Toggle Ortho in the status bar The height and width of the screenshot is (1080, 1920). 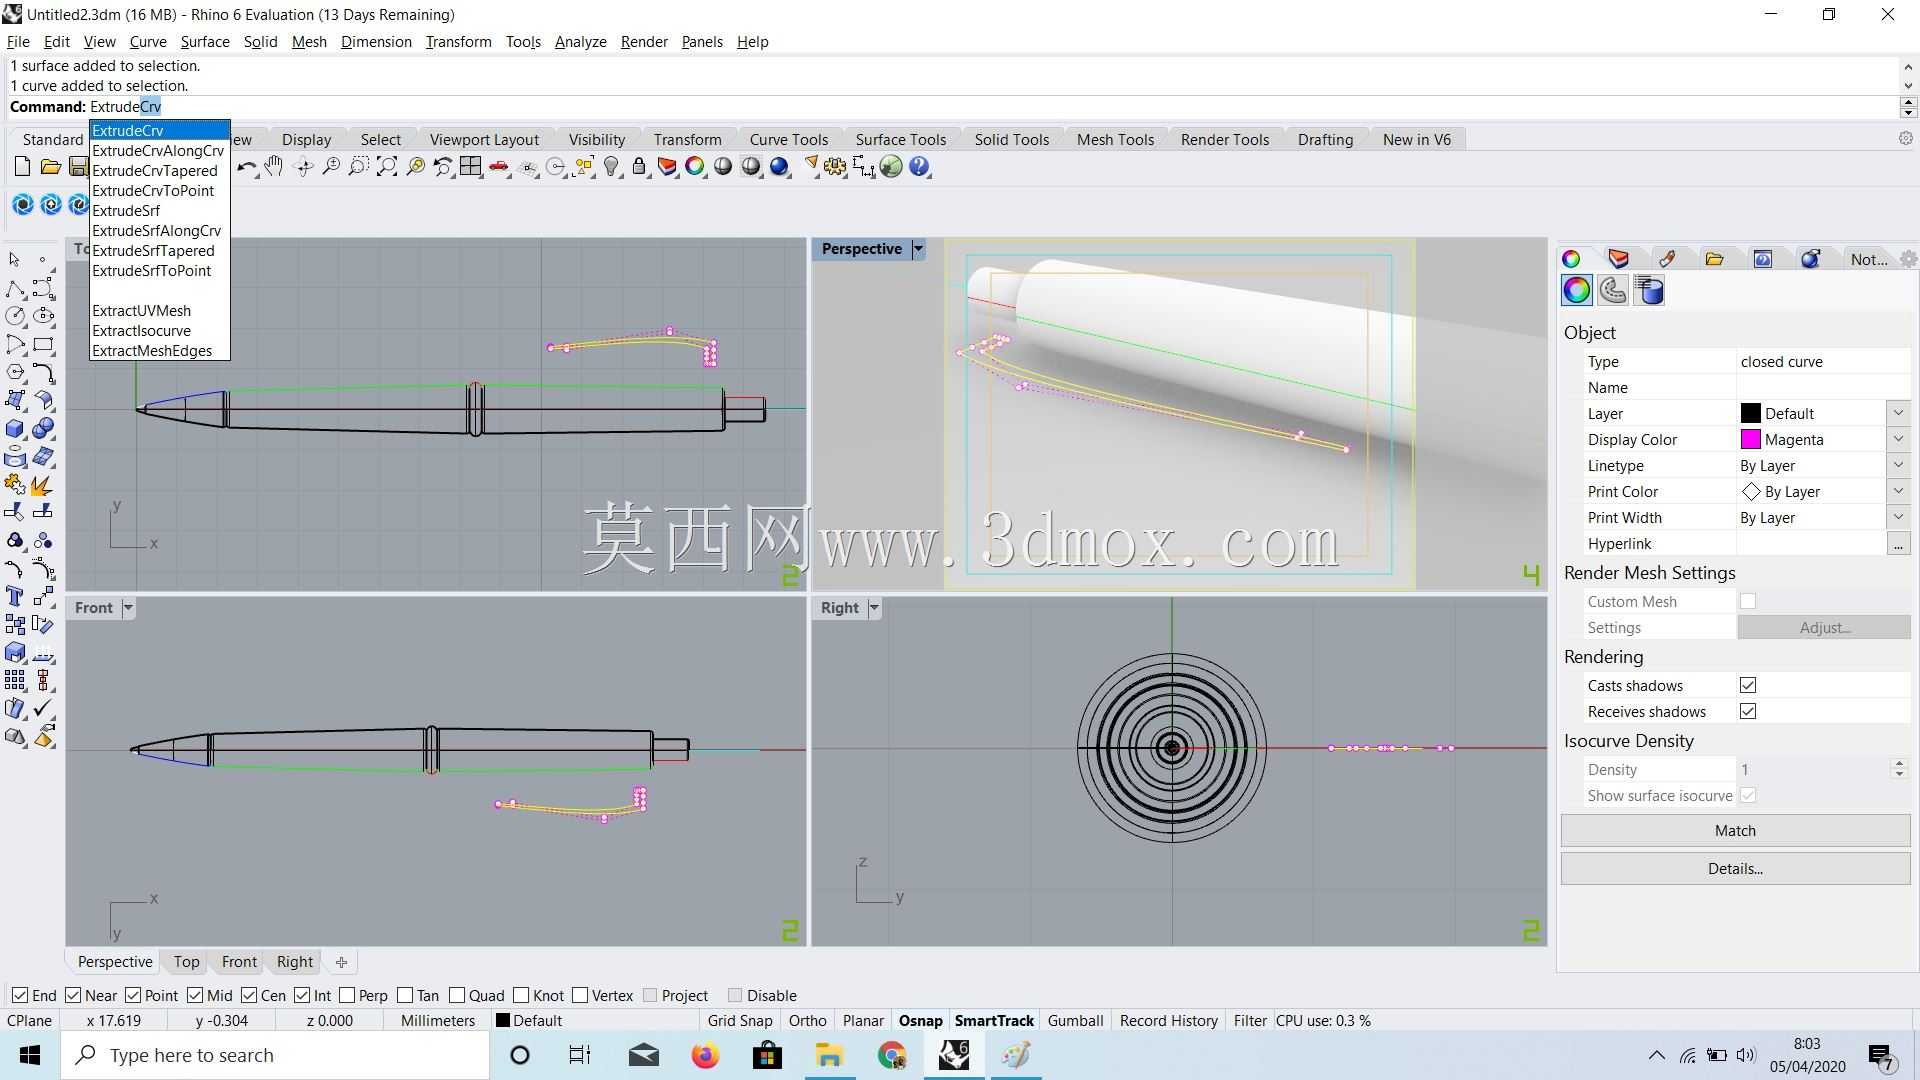tap(807, 1020)
